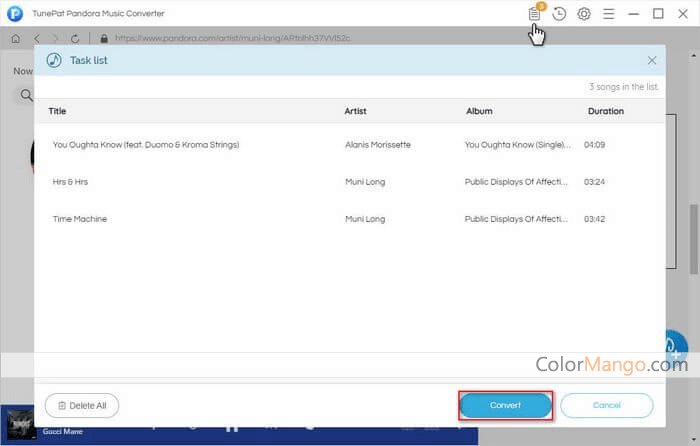Close the Task list dialog
The width and height of the screenshot is (700, 446).
click(x=652, y=60)
